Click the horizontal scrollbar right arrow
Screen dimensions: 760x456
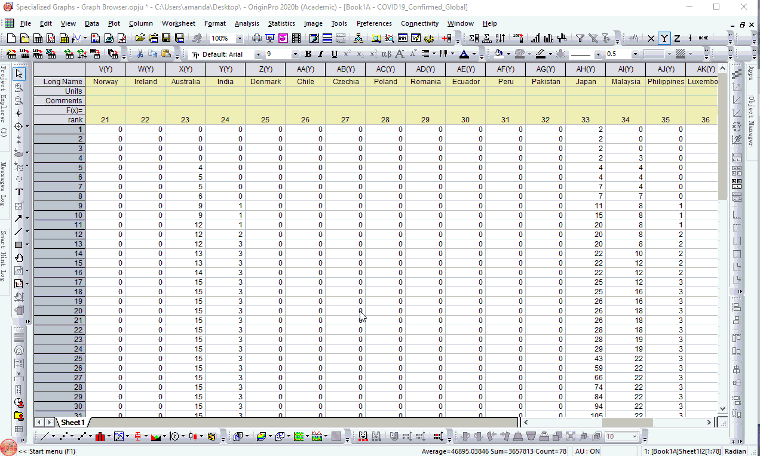709,423
